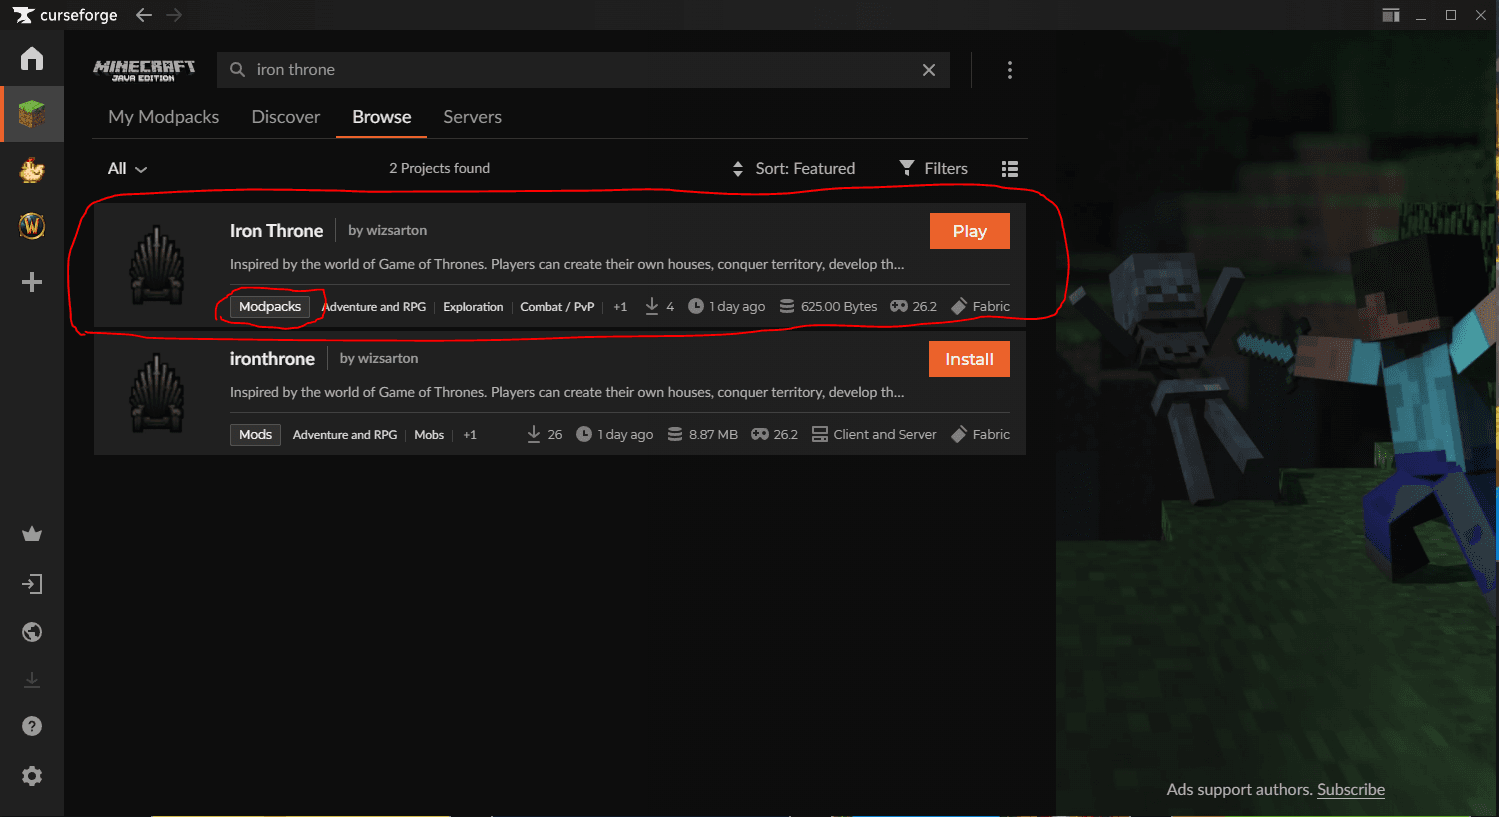Screen dimensions: 1499x817
Task: Switch to My Modpacks tab
Action: tap(164, 117)
